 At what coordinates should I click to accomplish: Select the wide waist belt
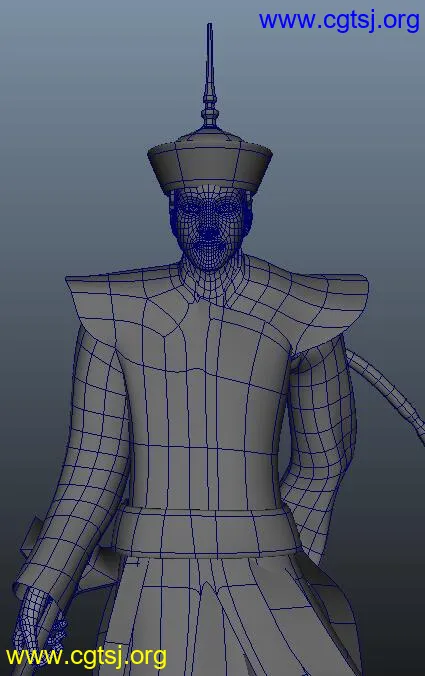point(207,532)
